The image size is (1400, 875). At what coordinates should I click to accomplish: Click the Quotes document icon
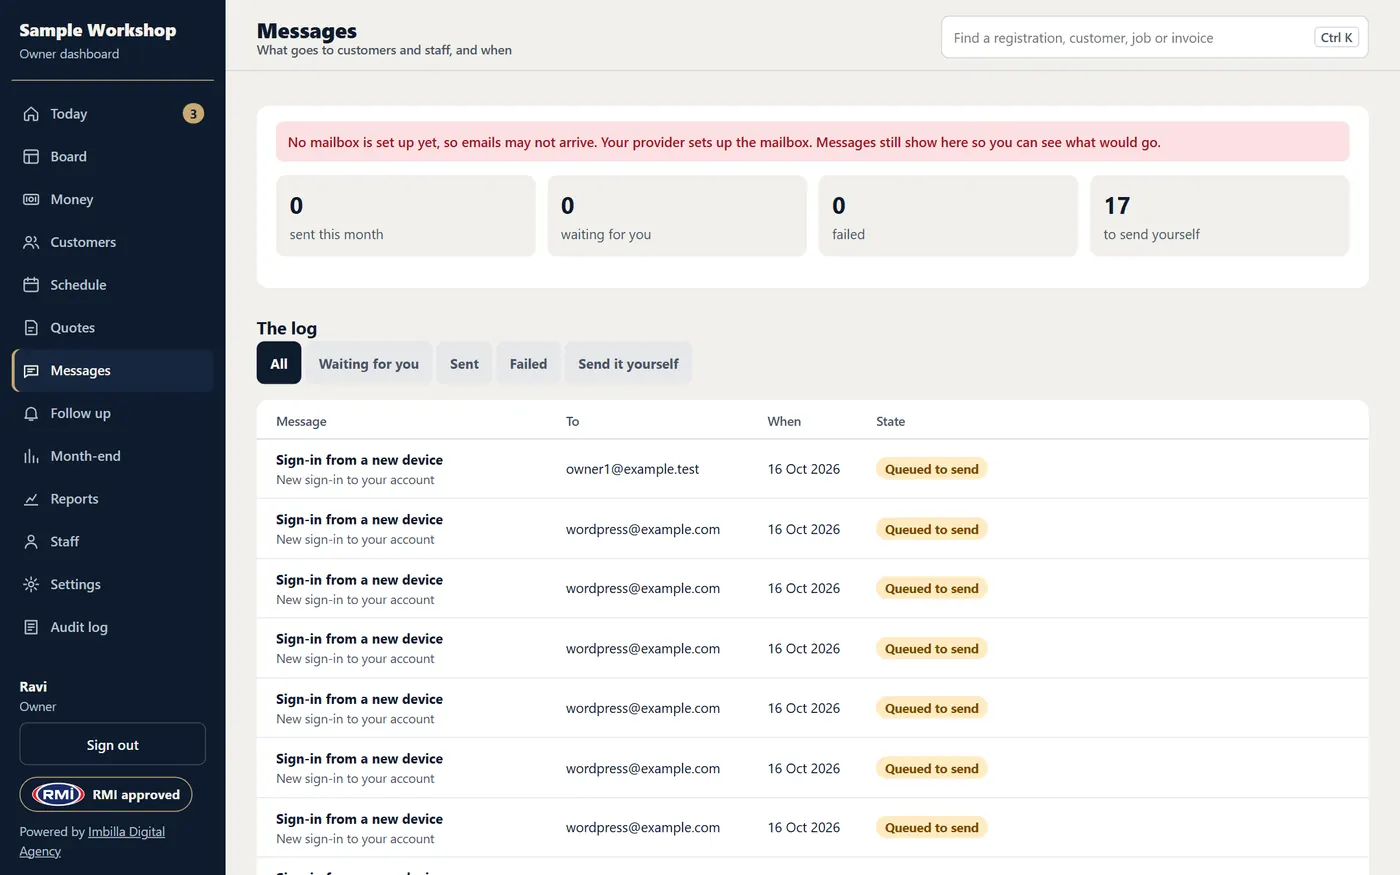coord(31,328)
